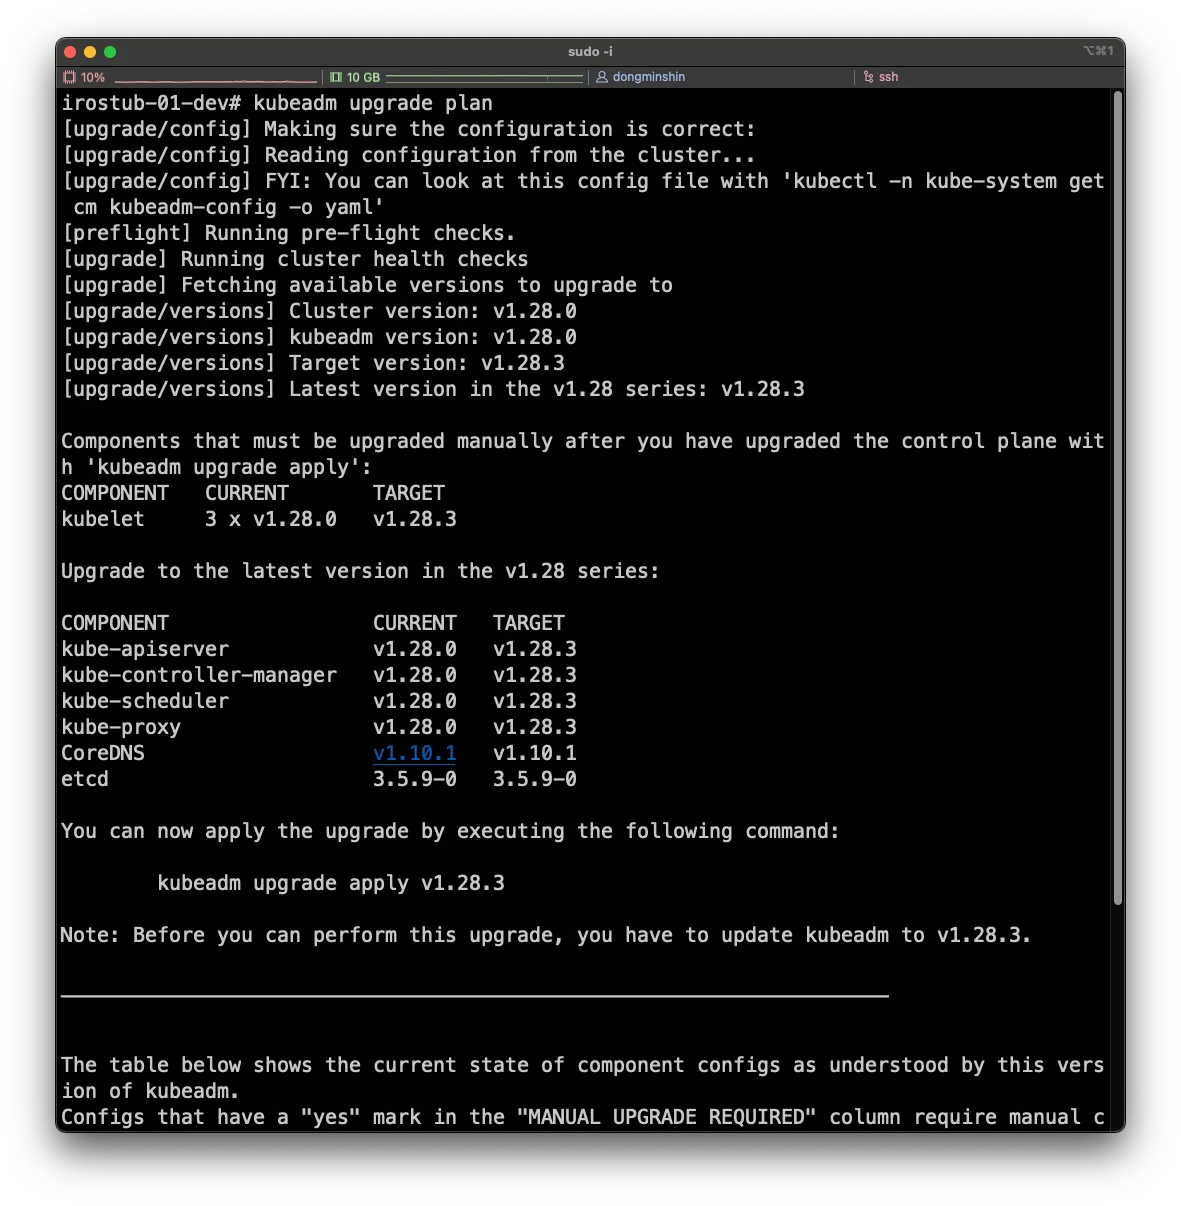Click the memory icon beside 10 GB
The image size is (1181, 1206).
click(x=336, y=77)
